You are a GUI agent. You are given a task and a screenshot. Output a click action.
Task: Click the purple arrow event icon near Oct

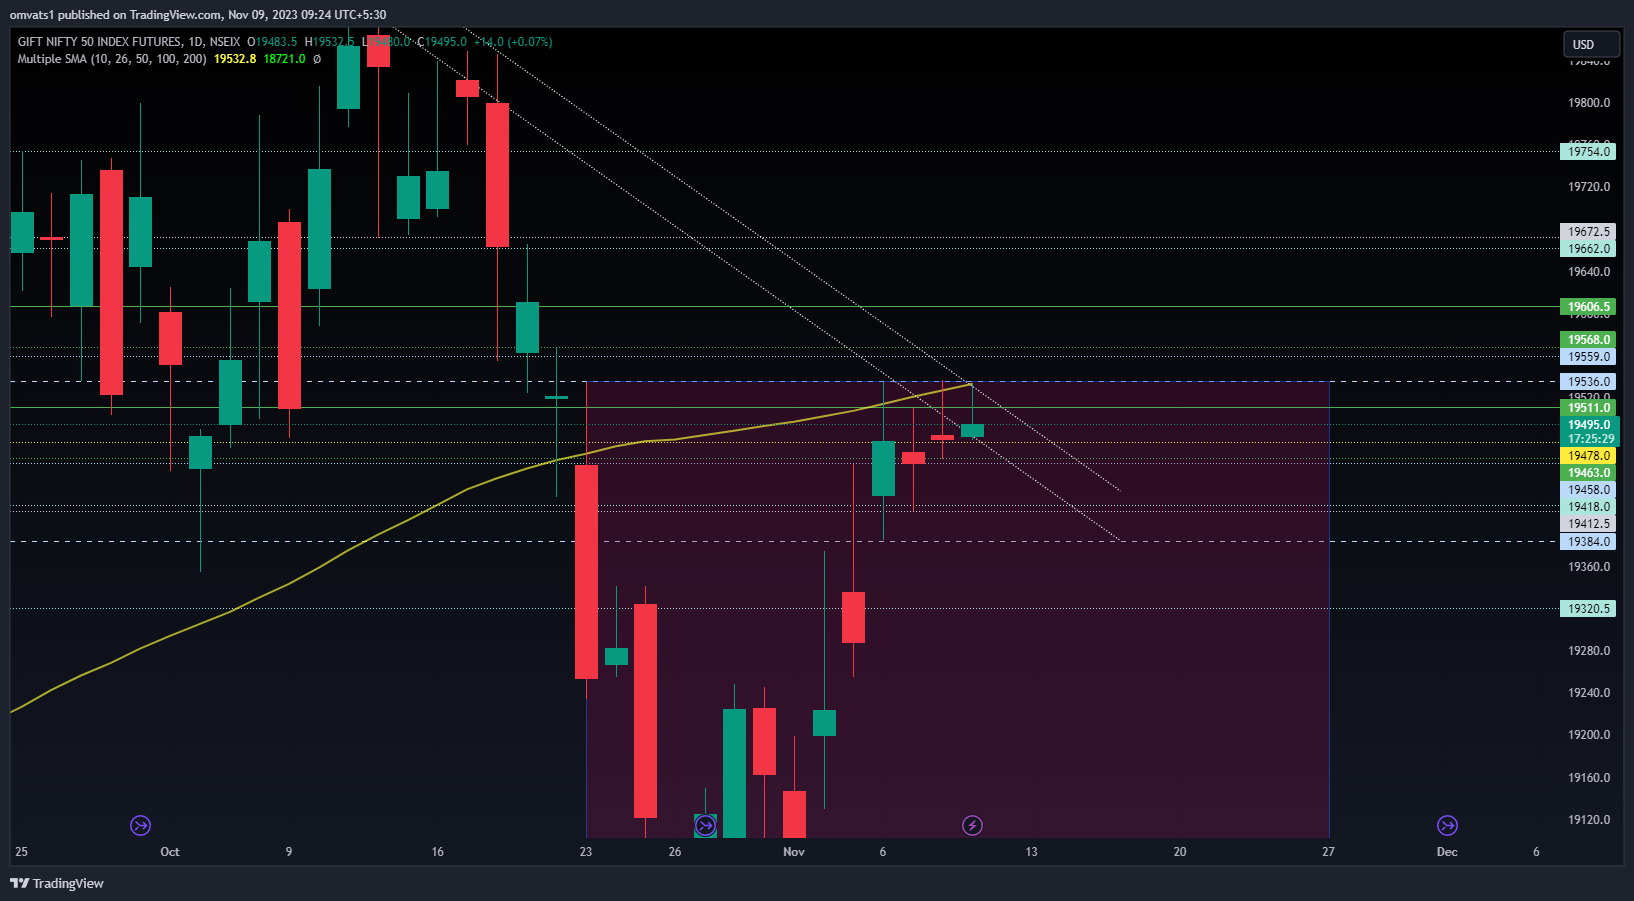pyautogui.click(x=140, y=825)
